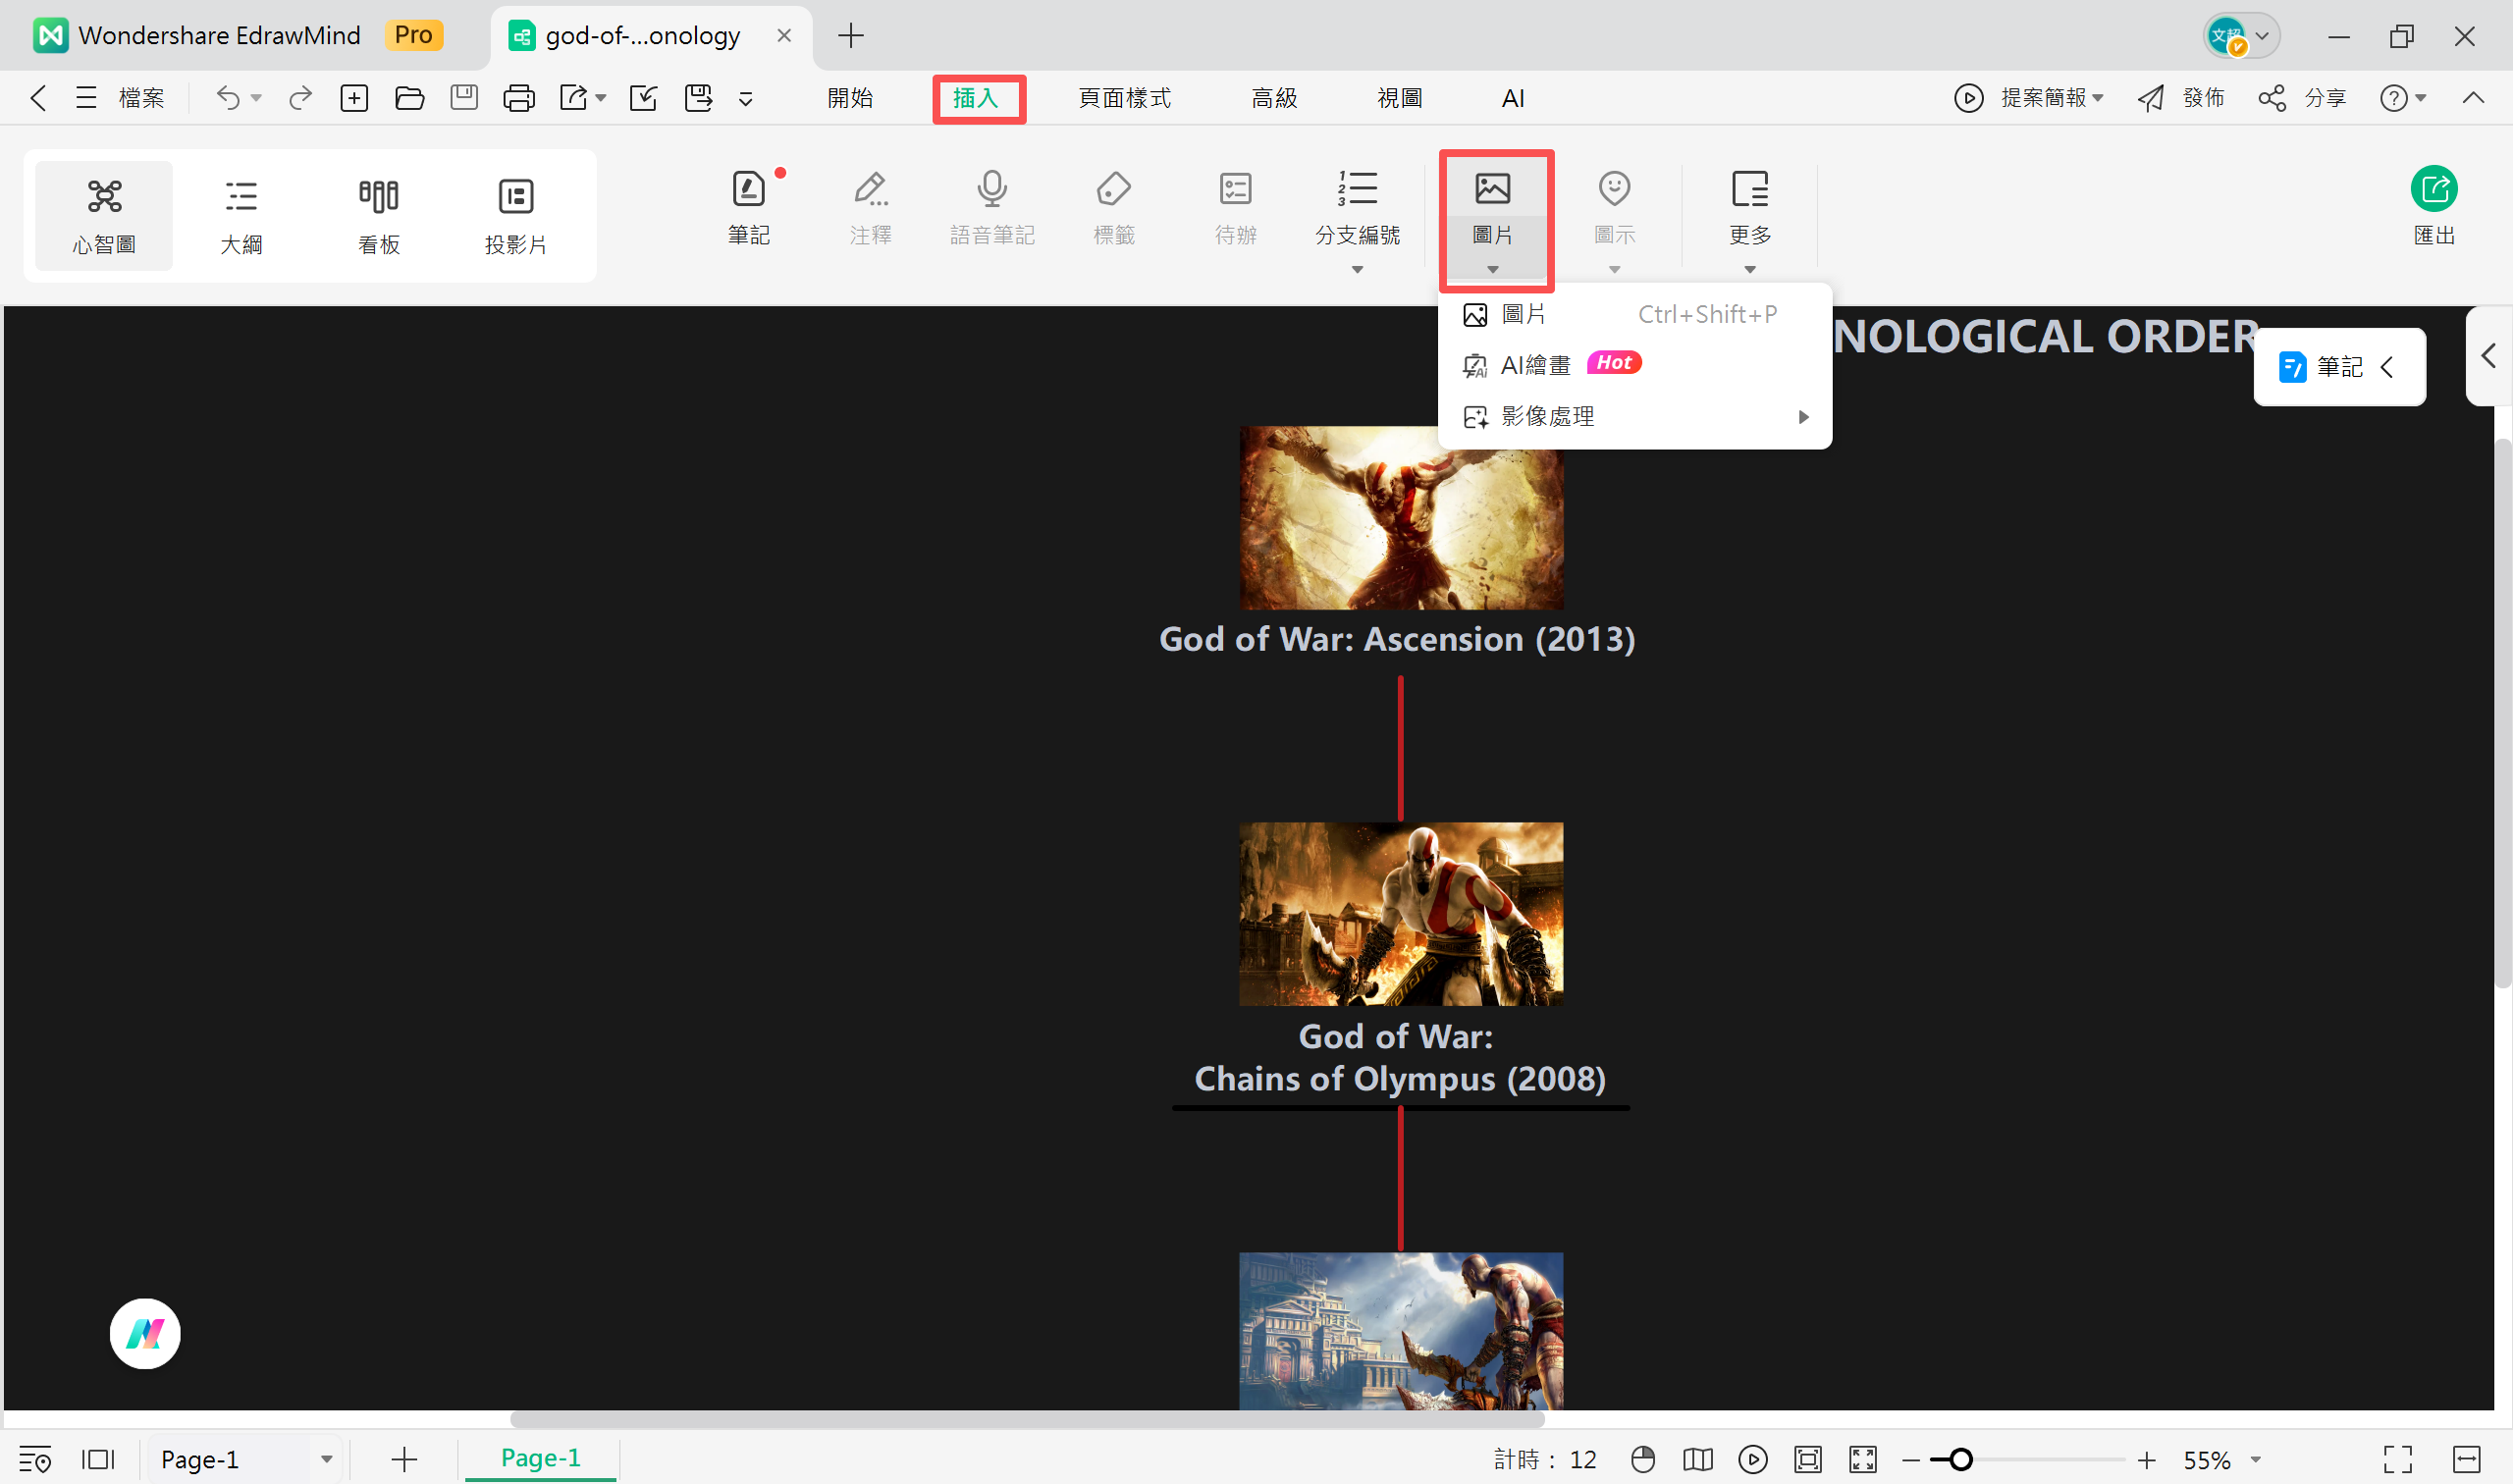The image size is (2513, 1484).
Task: Open the print icon in the quick toolbar
Action: pos(519,98)
